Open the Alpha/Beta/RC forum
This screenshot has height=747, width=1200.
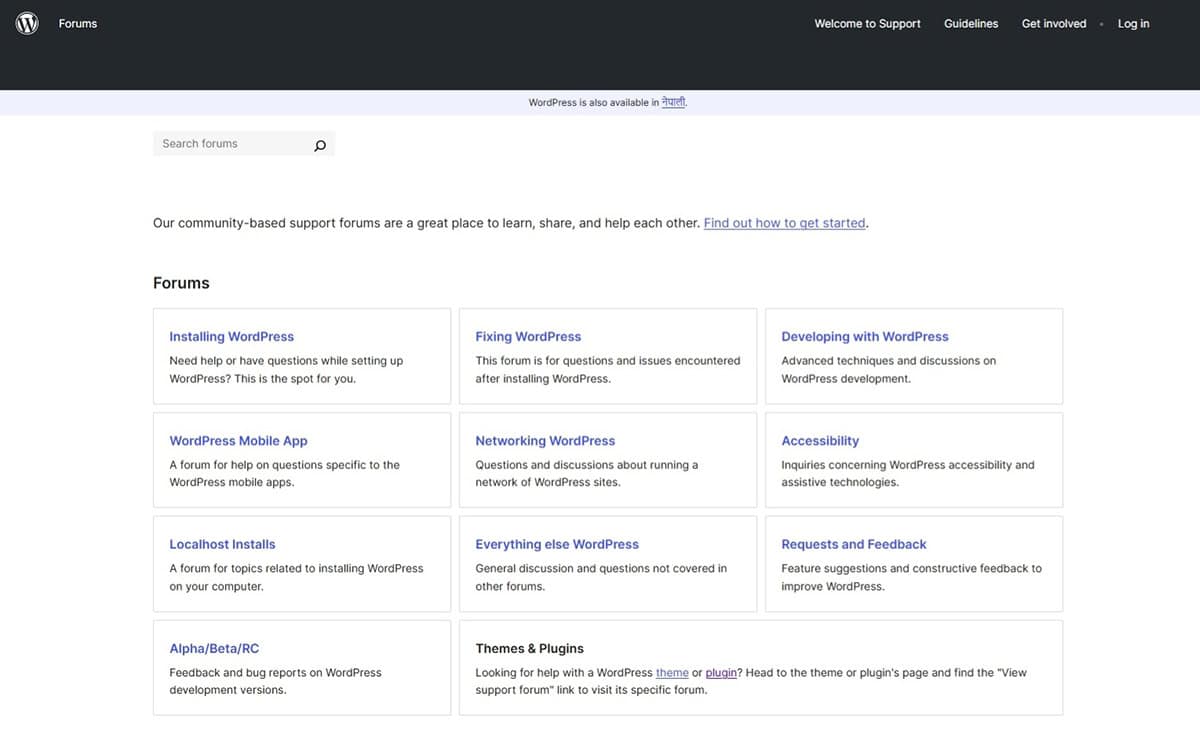pos(214,649)
